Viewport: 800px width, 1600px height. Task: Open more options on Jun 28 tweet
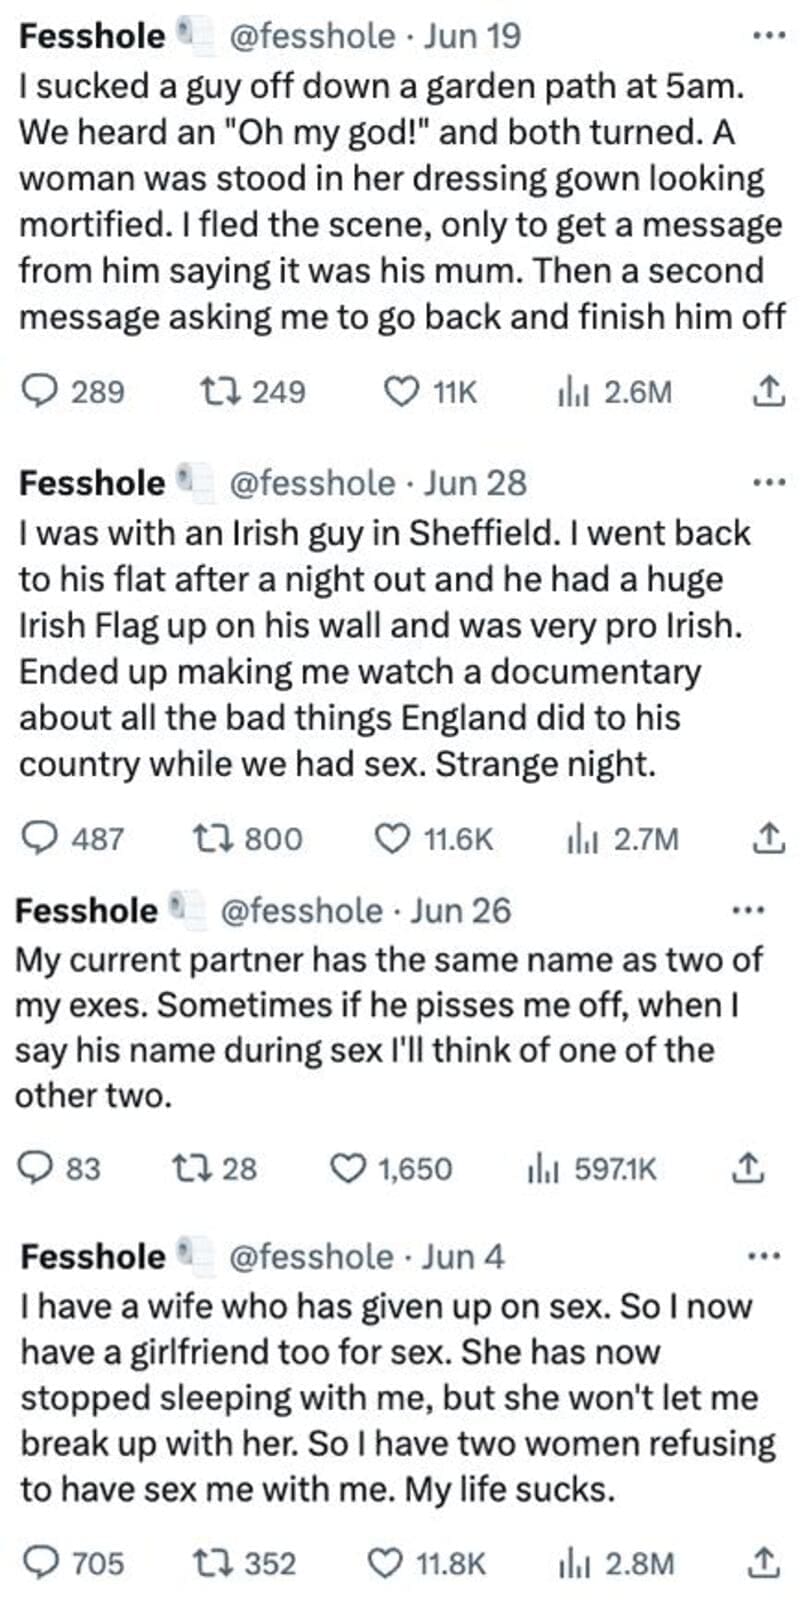(768, 483)
